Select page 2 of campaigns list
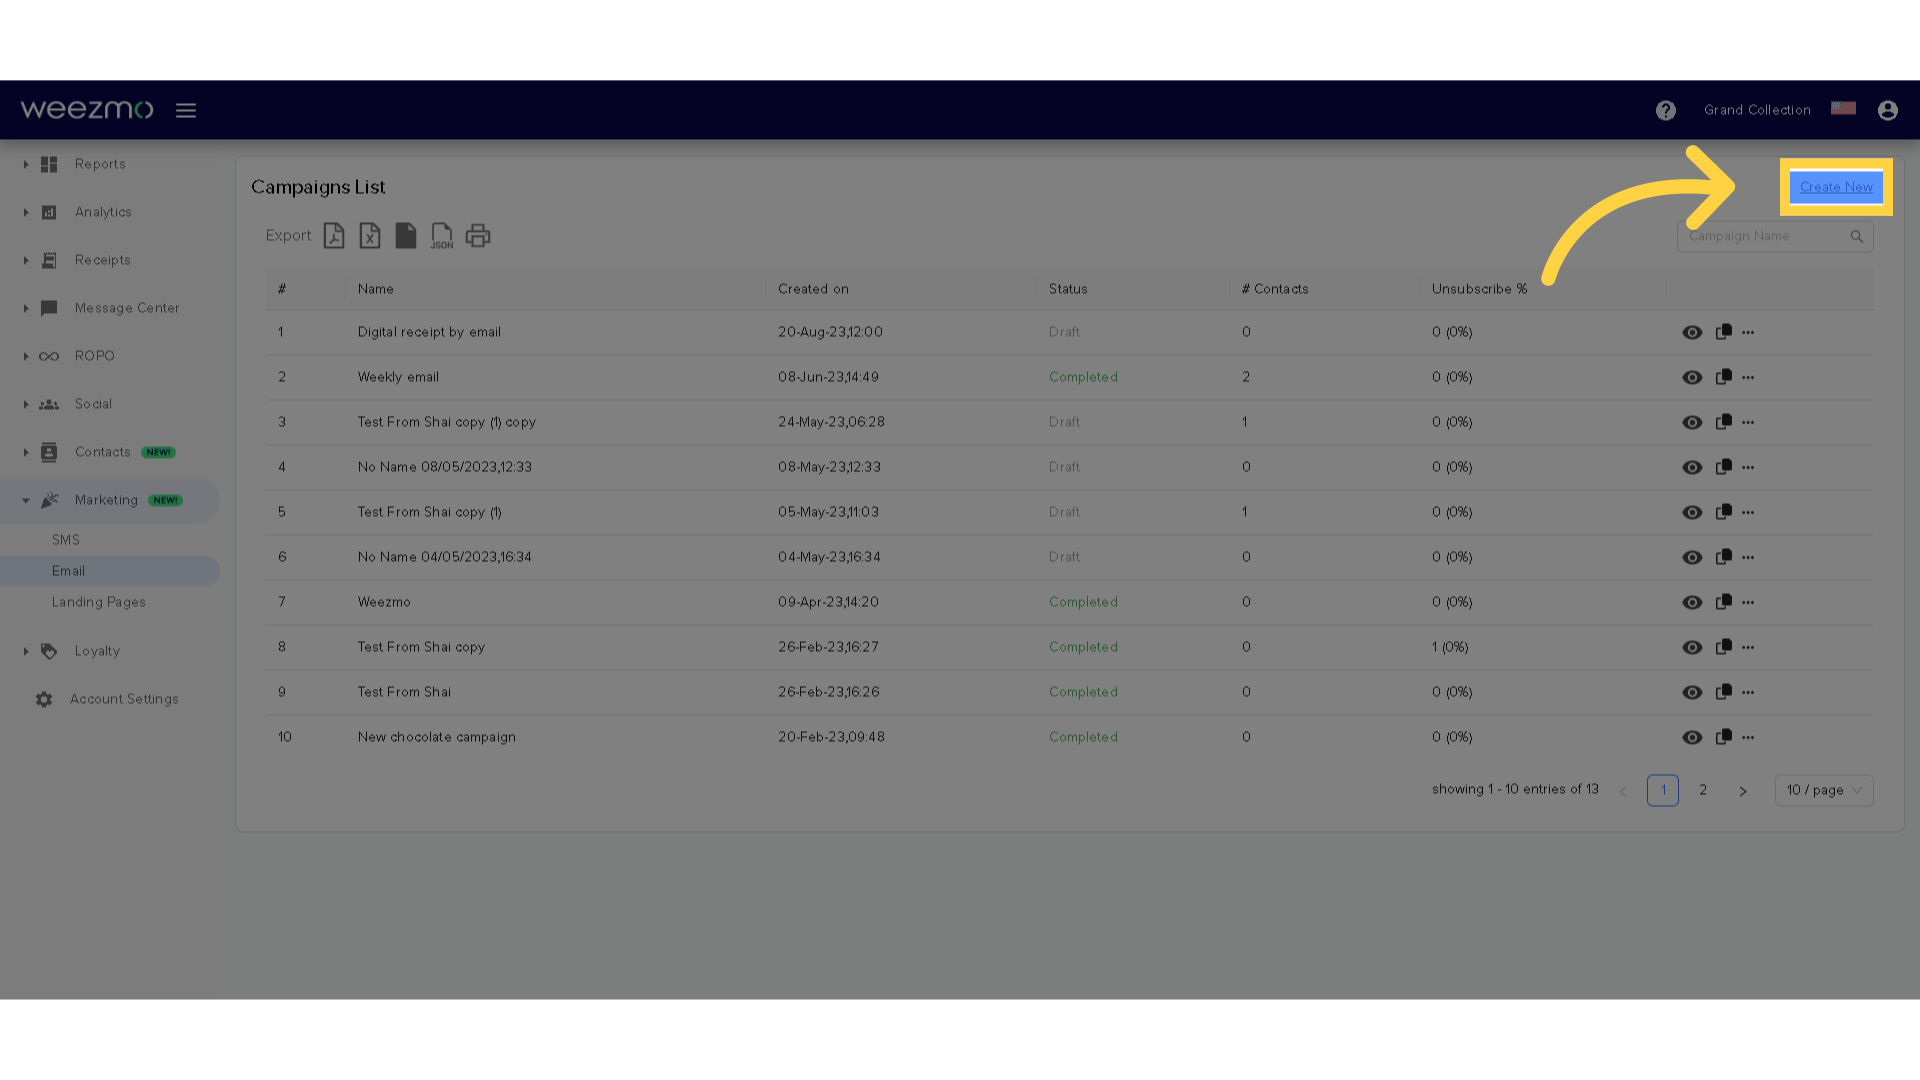Viewport: 1920px width, 1080px height. 1702,790
